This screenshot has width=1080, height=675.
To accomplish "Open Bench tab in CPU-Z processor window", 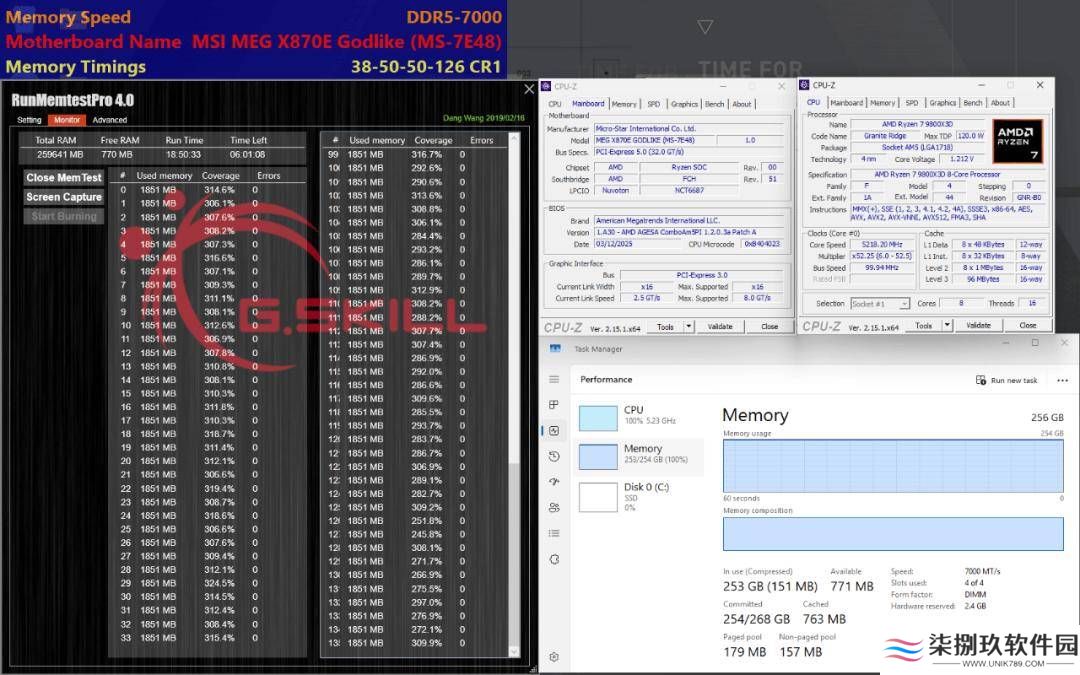I will (973, 103).
